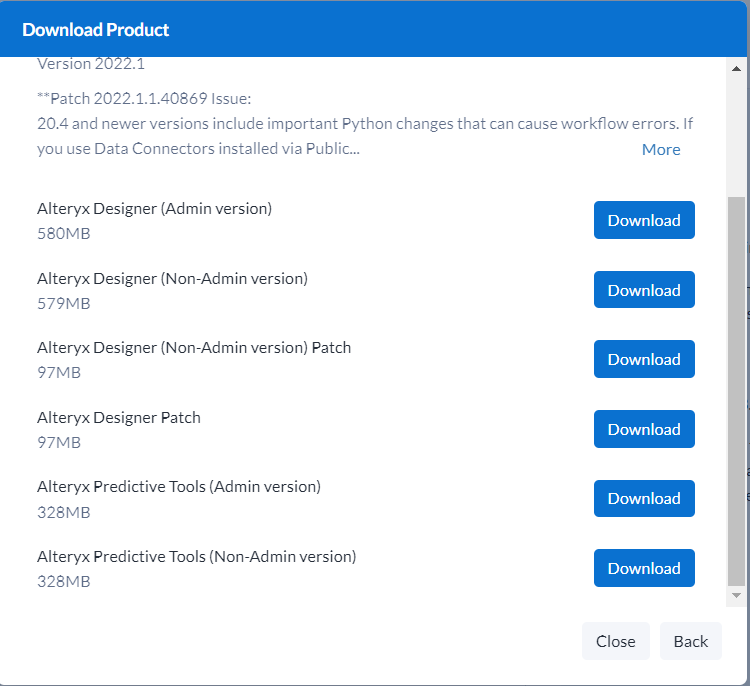
Task: Click the 579MB file size text
Action: [x=64, y=304]
